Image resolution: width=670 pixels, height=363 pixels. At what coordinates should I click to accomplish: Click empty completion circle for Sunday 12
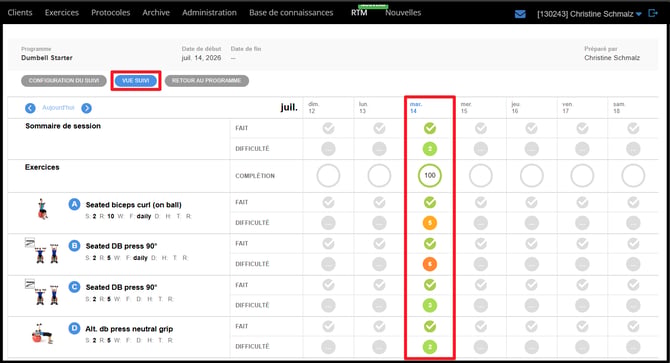tap(328, 176)
